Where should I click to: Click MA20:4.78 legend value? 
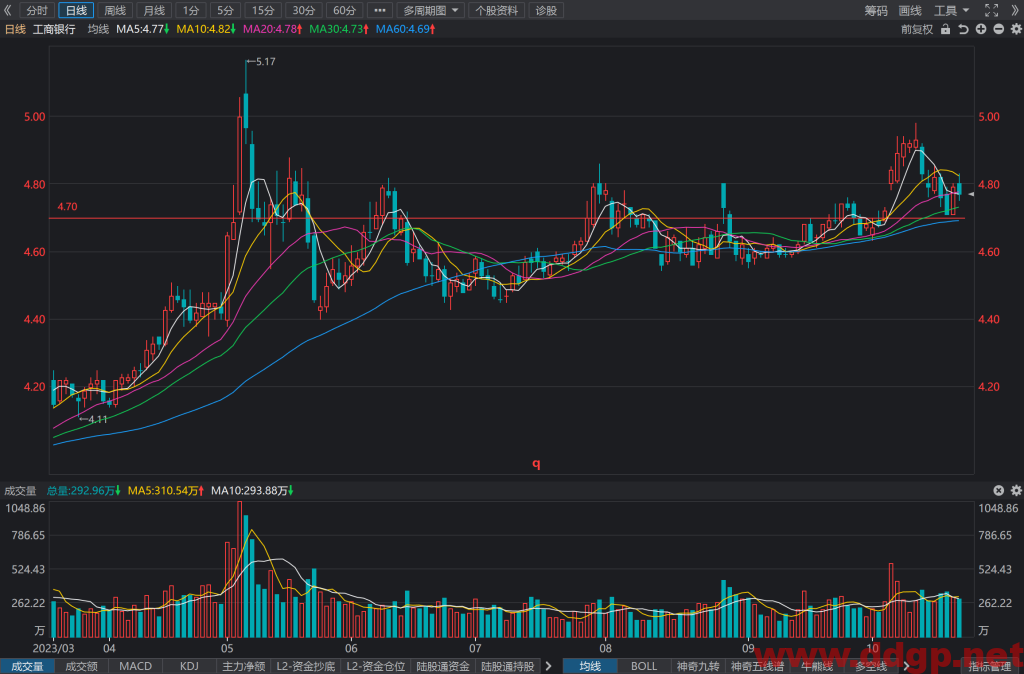click(272, 29)
